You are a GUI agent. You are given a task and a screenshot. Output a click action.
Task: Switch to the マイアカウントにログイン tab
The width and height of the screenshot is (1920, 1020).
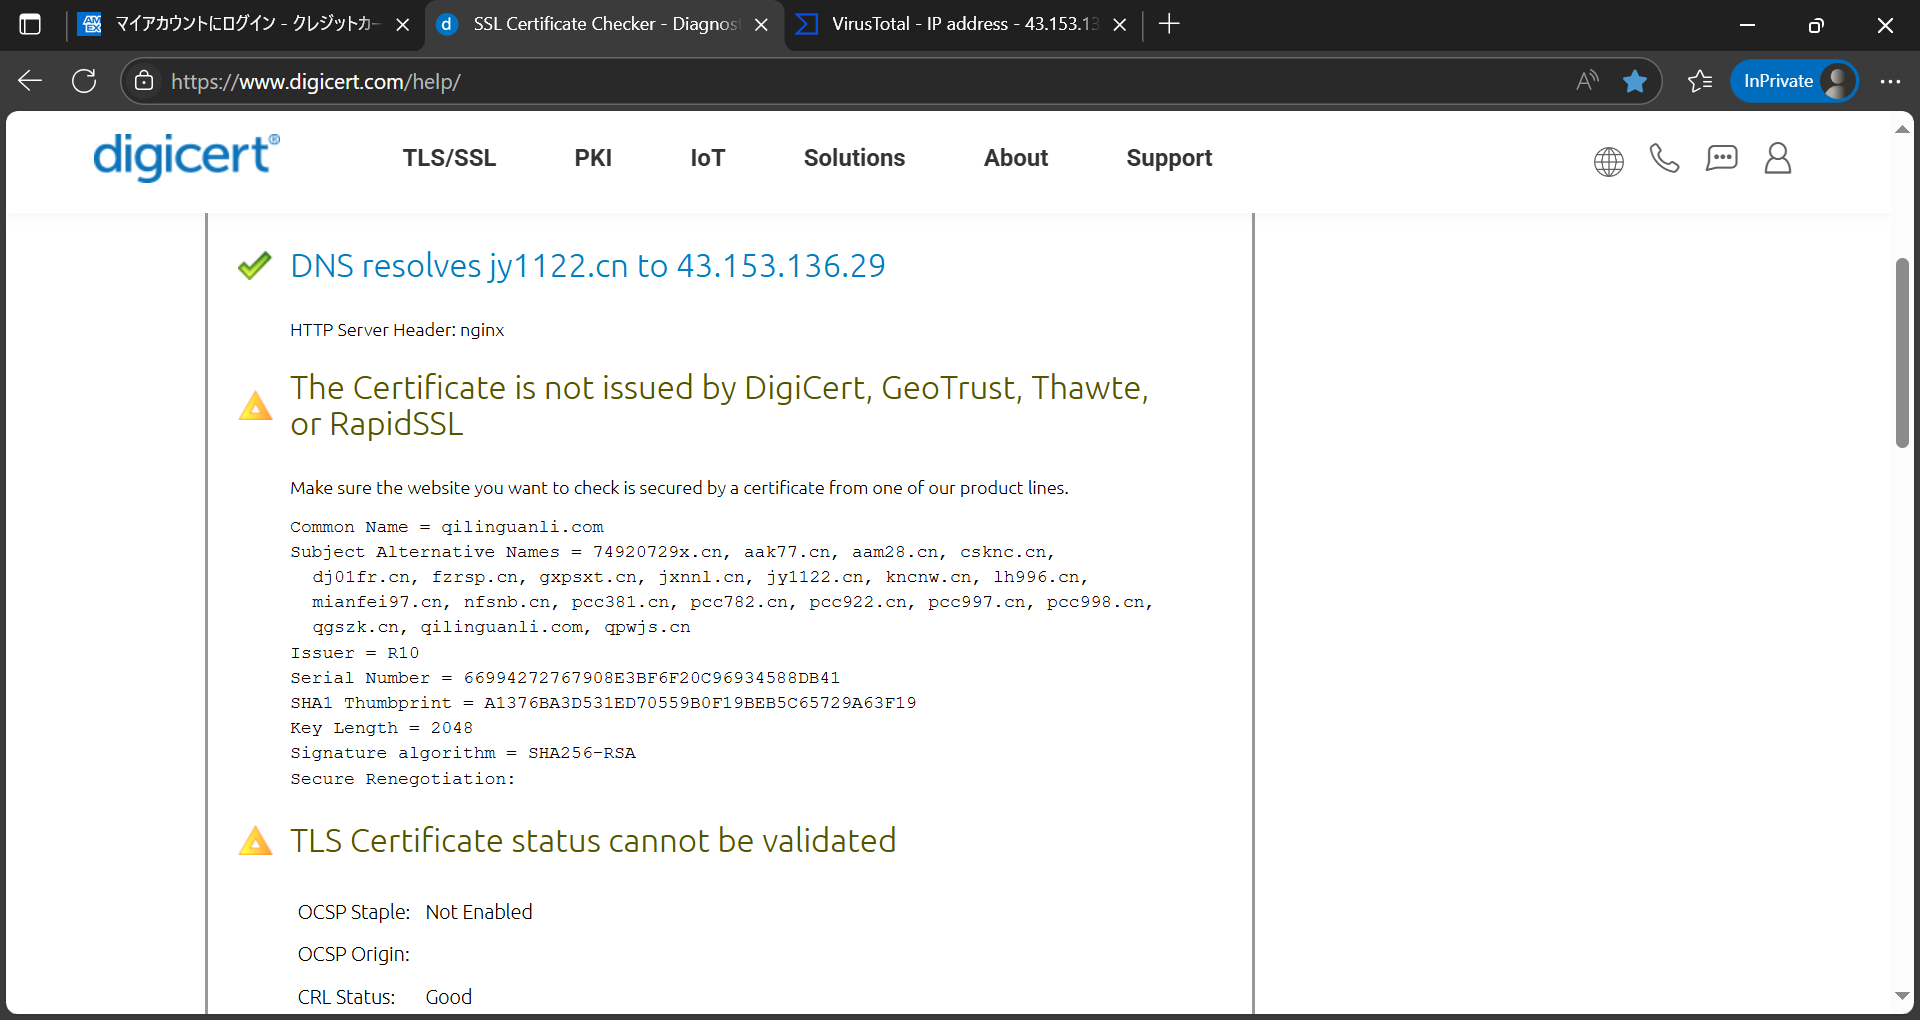tap(245, 24)
